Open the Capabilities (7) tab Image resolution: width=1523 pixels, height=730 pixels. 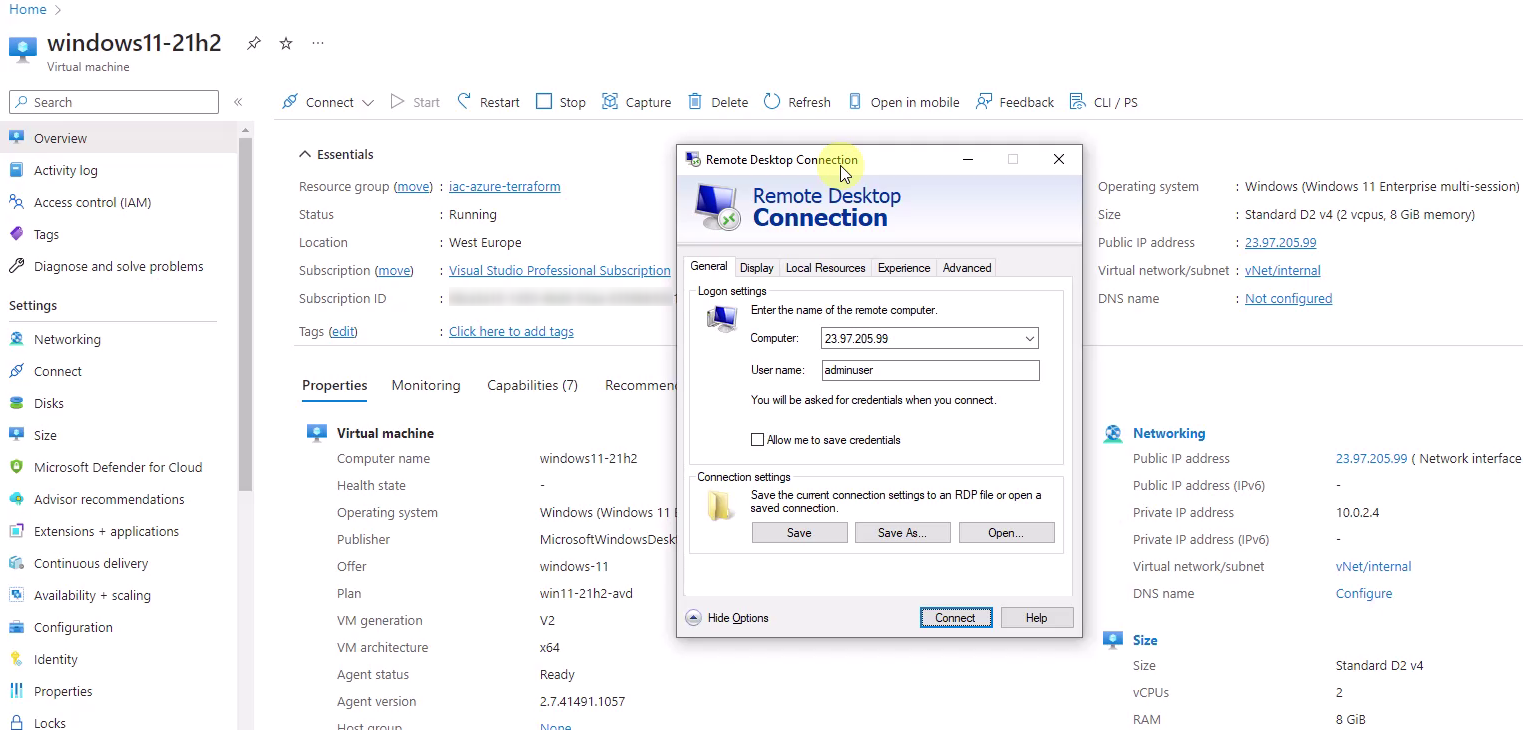(532, 385)
